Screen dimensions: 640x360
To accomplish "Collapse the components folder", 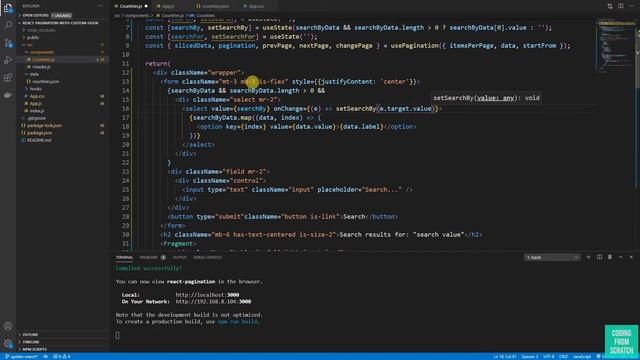I will coord(42,52).
